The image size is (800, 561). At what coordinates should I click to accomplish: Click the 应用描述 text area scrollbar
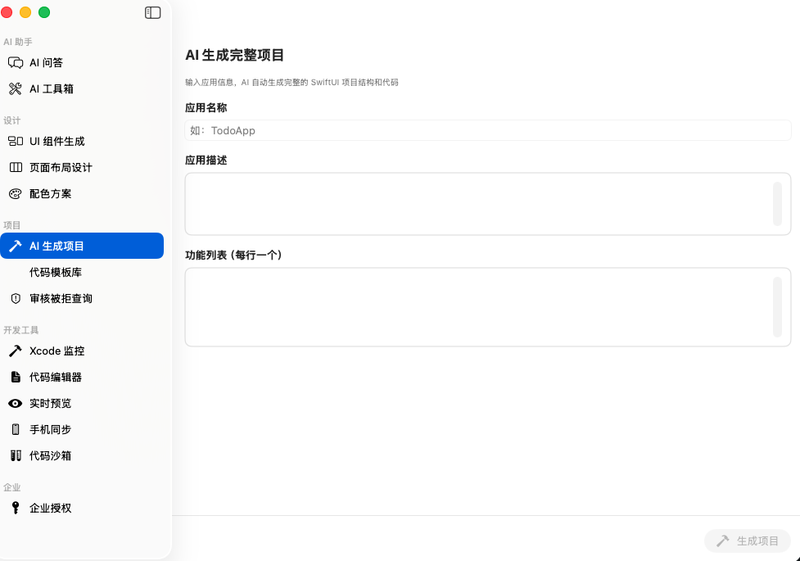[x=778, y=204]
